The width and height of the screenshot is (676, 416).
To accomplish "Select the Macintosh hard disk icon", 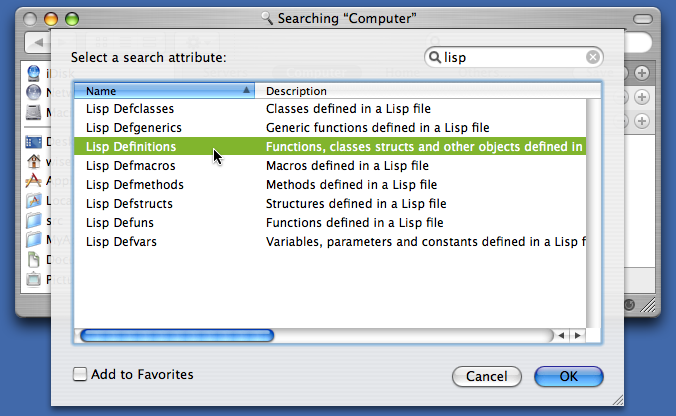I will coord(34,113).
